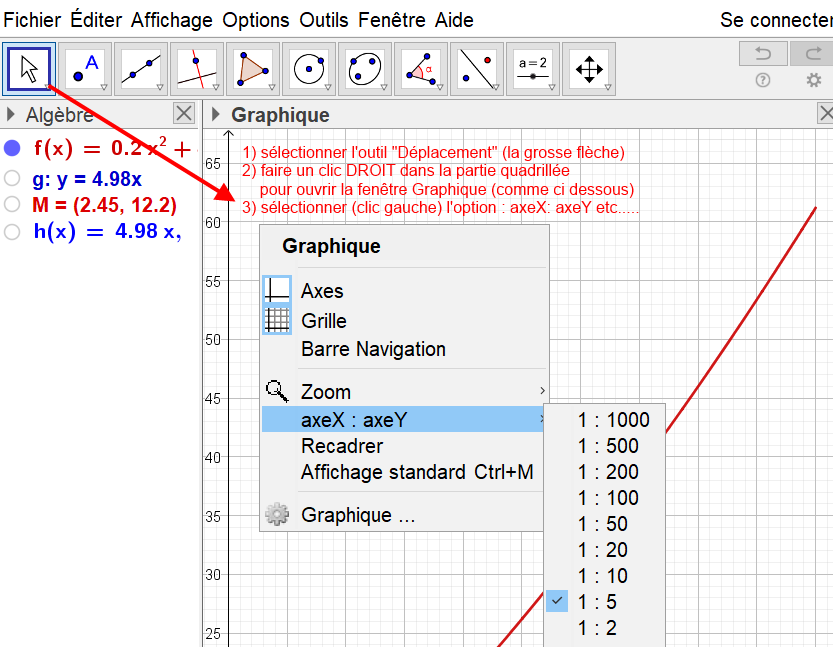
Task: Choose the Line through two points tool
Action: click(x=141, y=69)
